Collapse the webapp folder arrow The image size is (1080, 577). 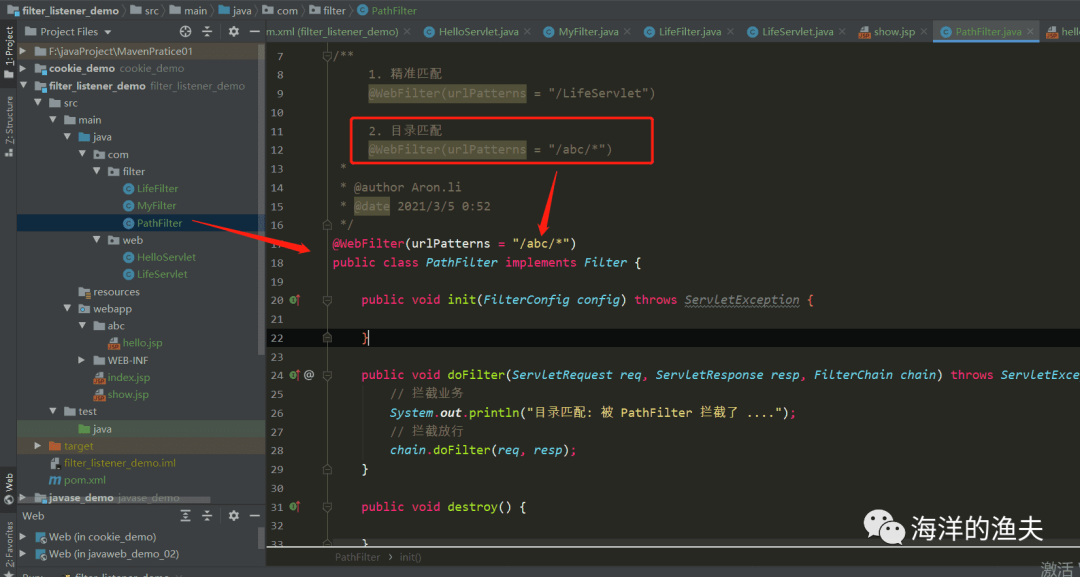click(x=68, y=308)
